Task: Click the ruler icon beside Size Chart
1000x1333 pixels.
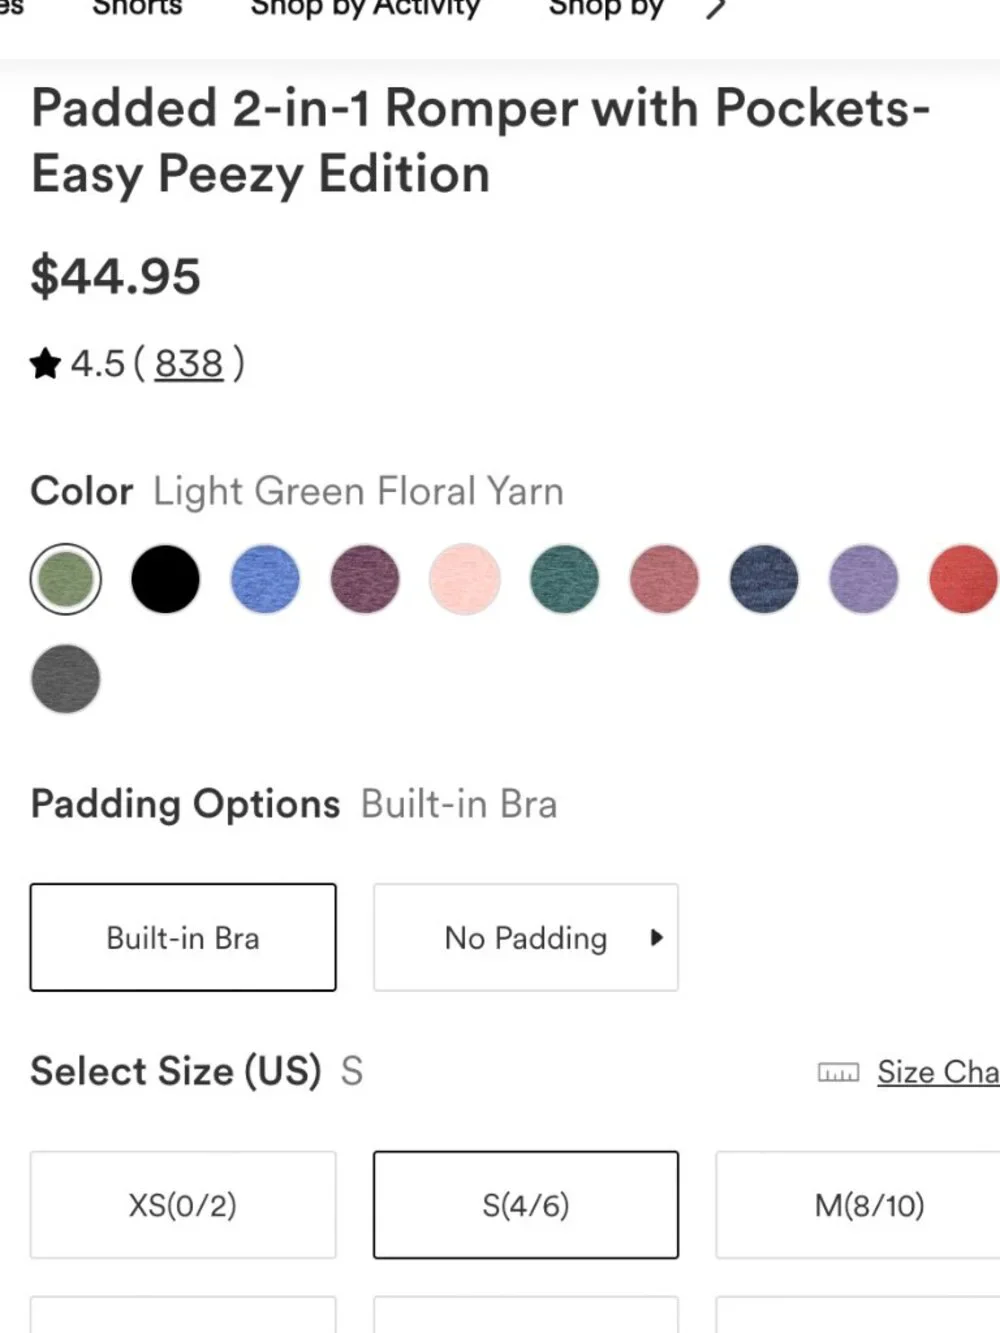Action: (838, 1073)
